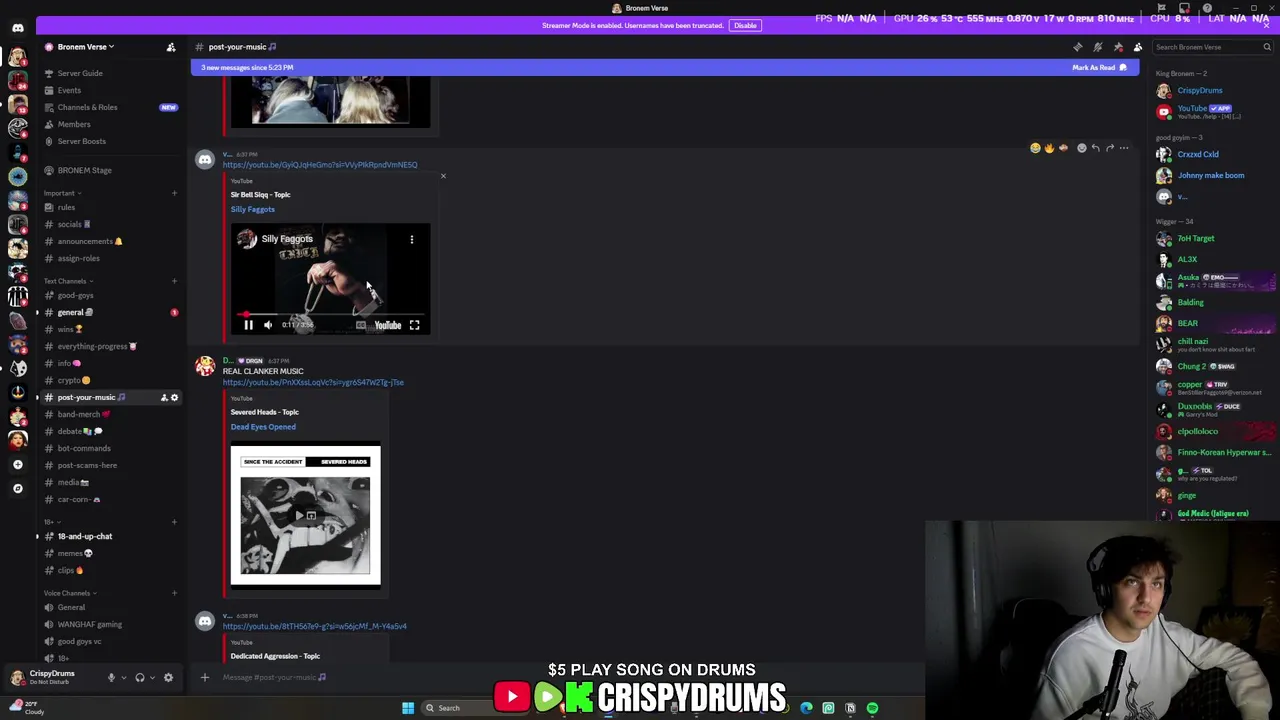
Task: Add a server plus icon
Action: [17, 464]
